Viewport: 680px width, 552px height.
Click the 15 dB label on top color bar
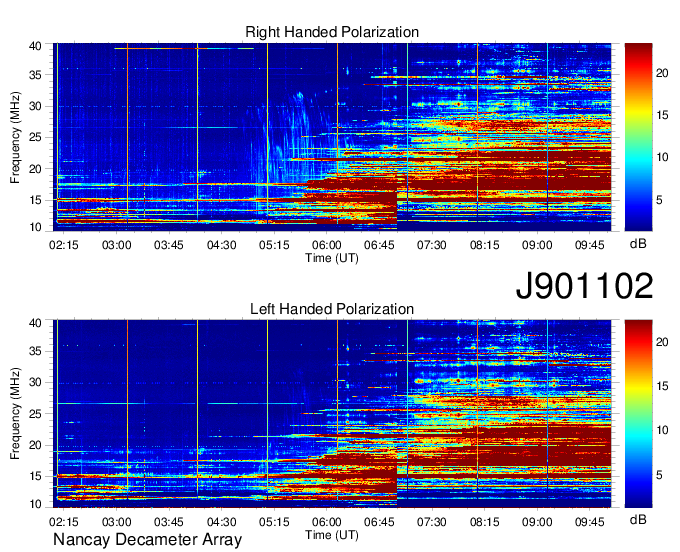[662, 115]
